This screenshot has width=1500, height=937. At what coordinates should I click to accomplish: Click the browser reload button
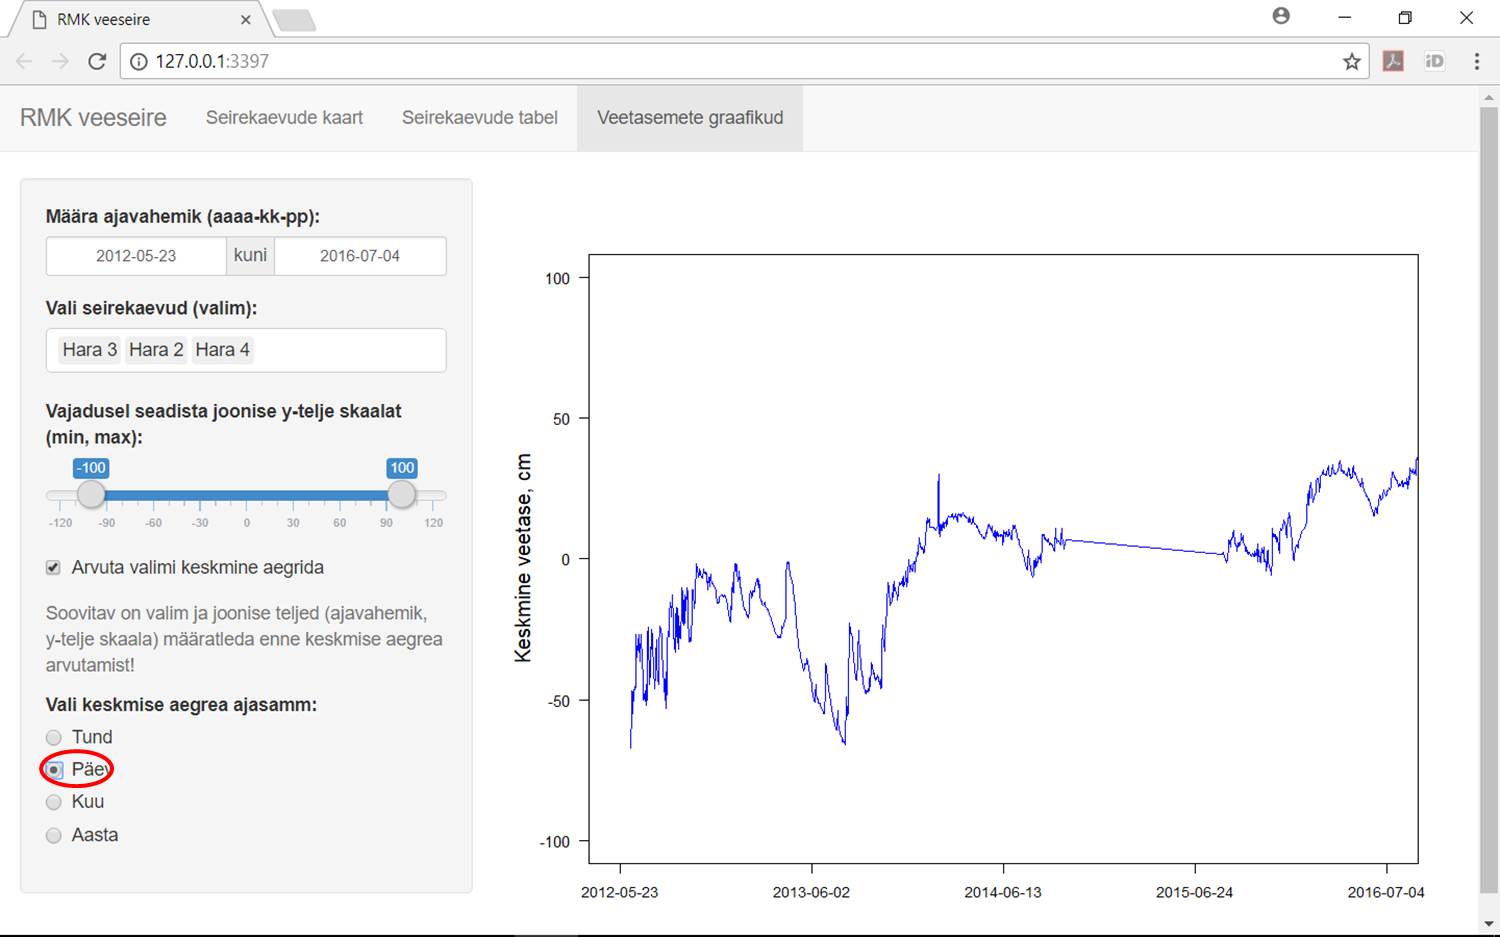click(97, 61)
